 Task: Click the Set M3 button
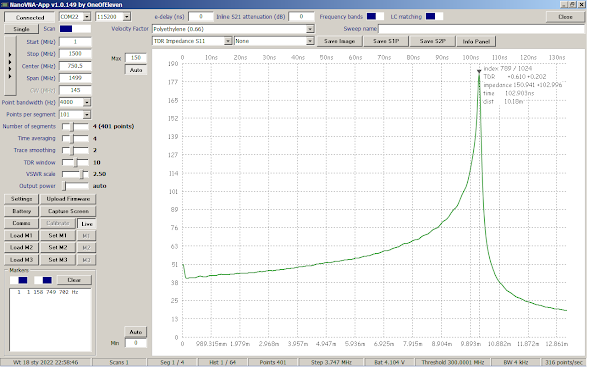coord(58,260)
